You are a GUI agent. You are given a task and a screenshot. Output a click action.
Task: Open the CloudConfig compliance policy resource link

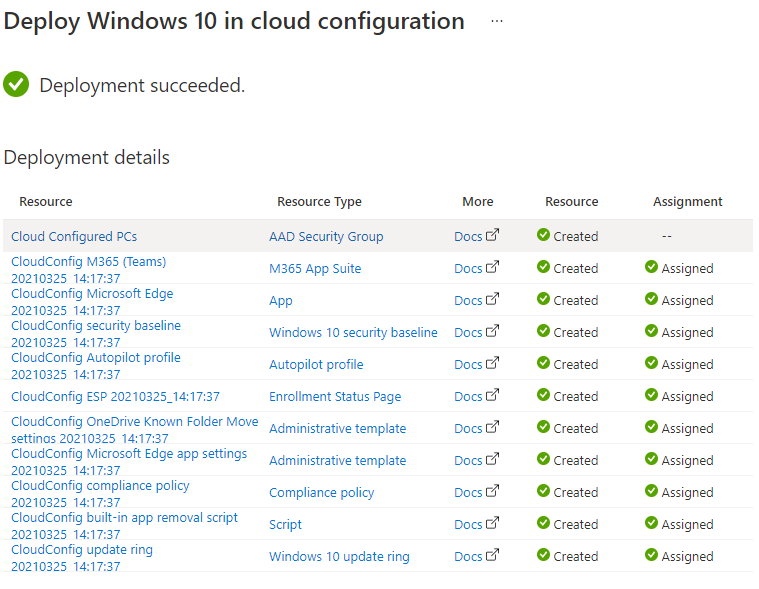[x=100, y=493]
